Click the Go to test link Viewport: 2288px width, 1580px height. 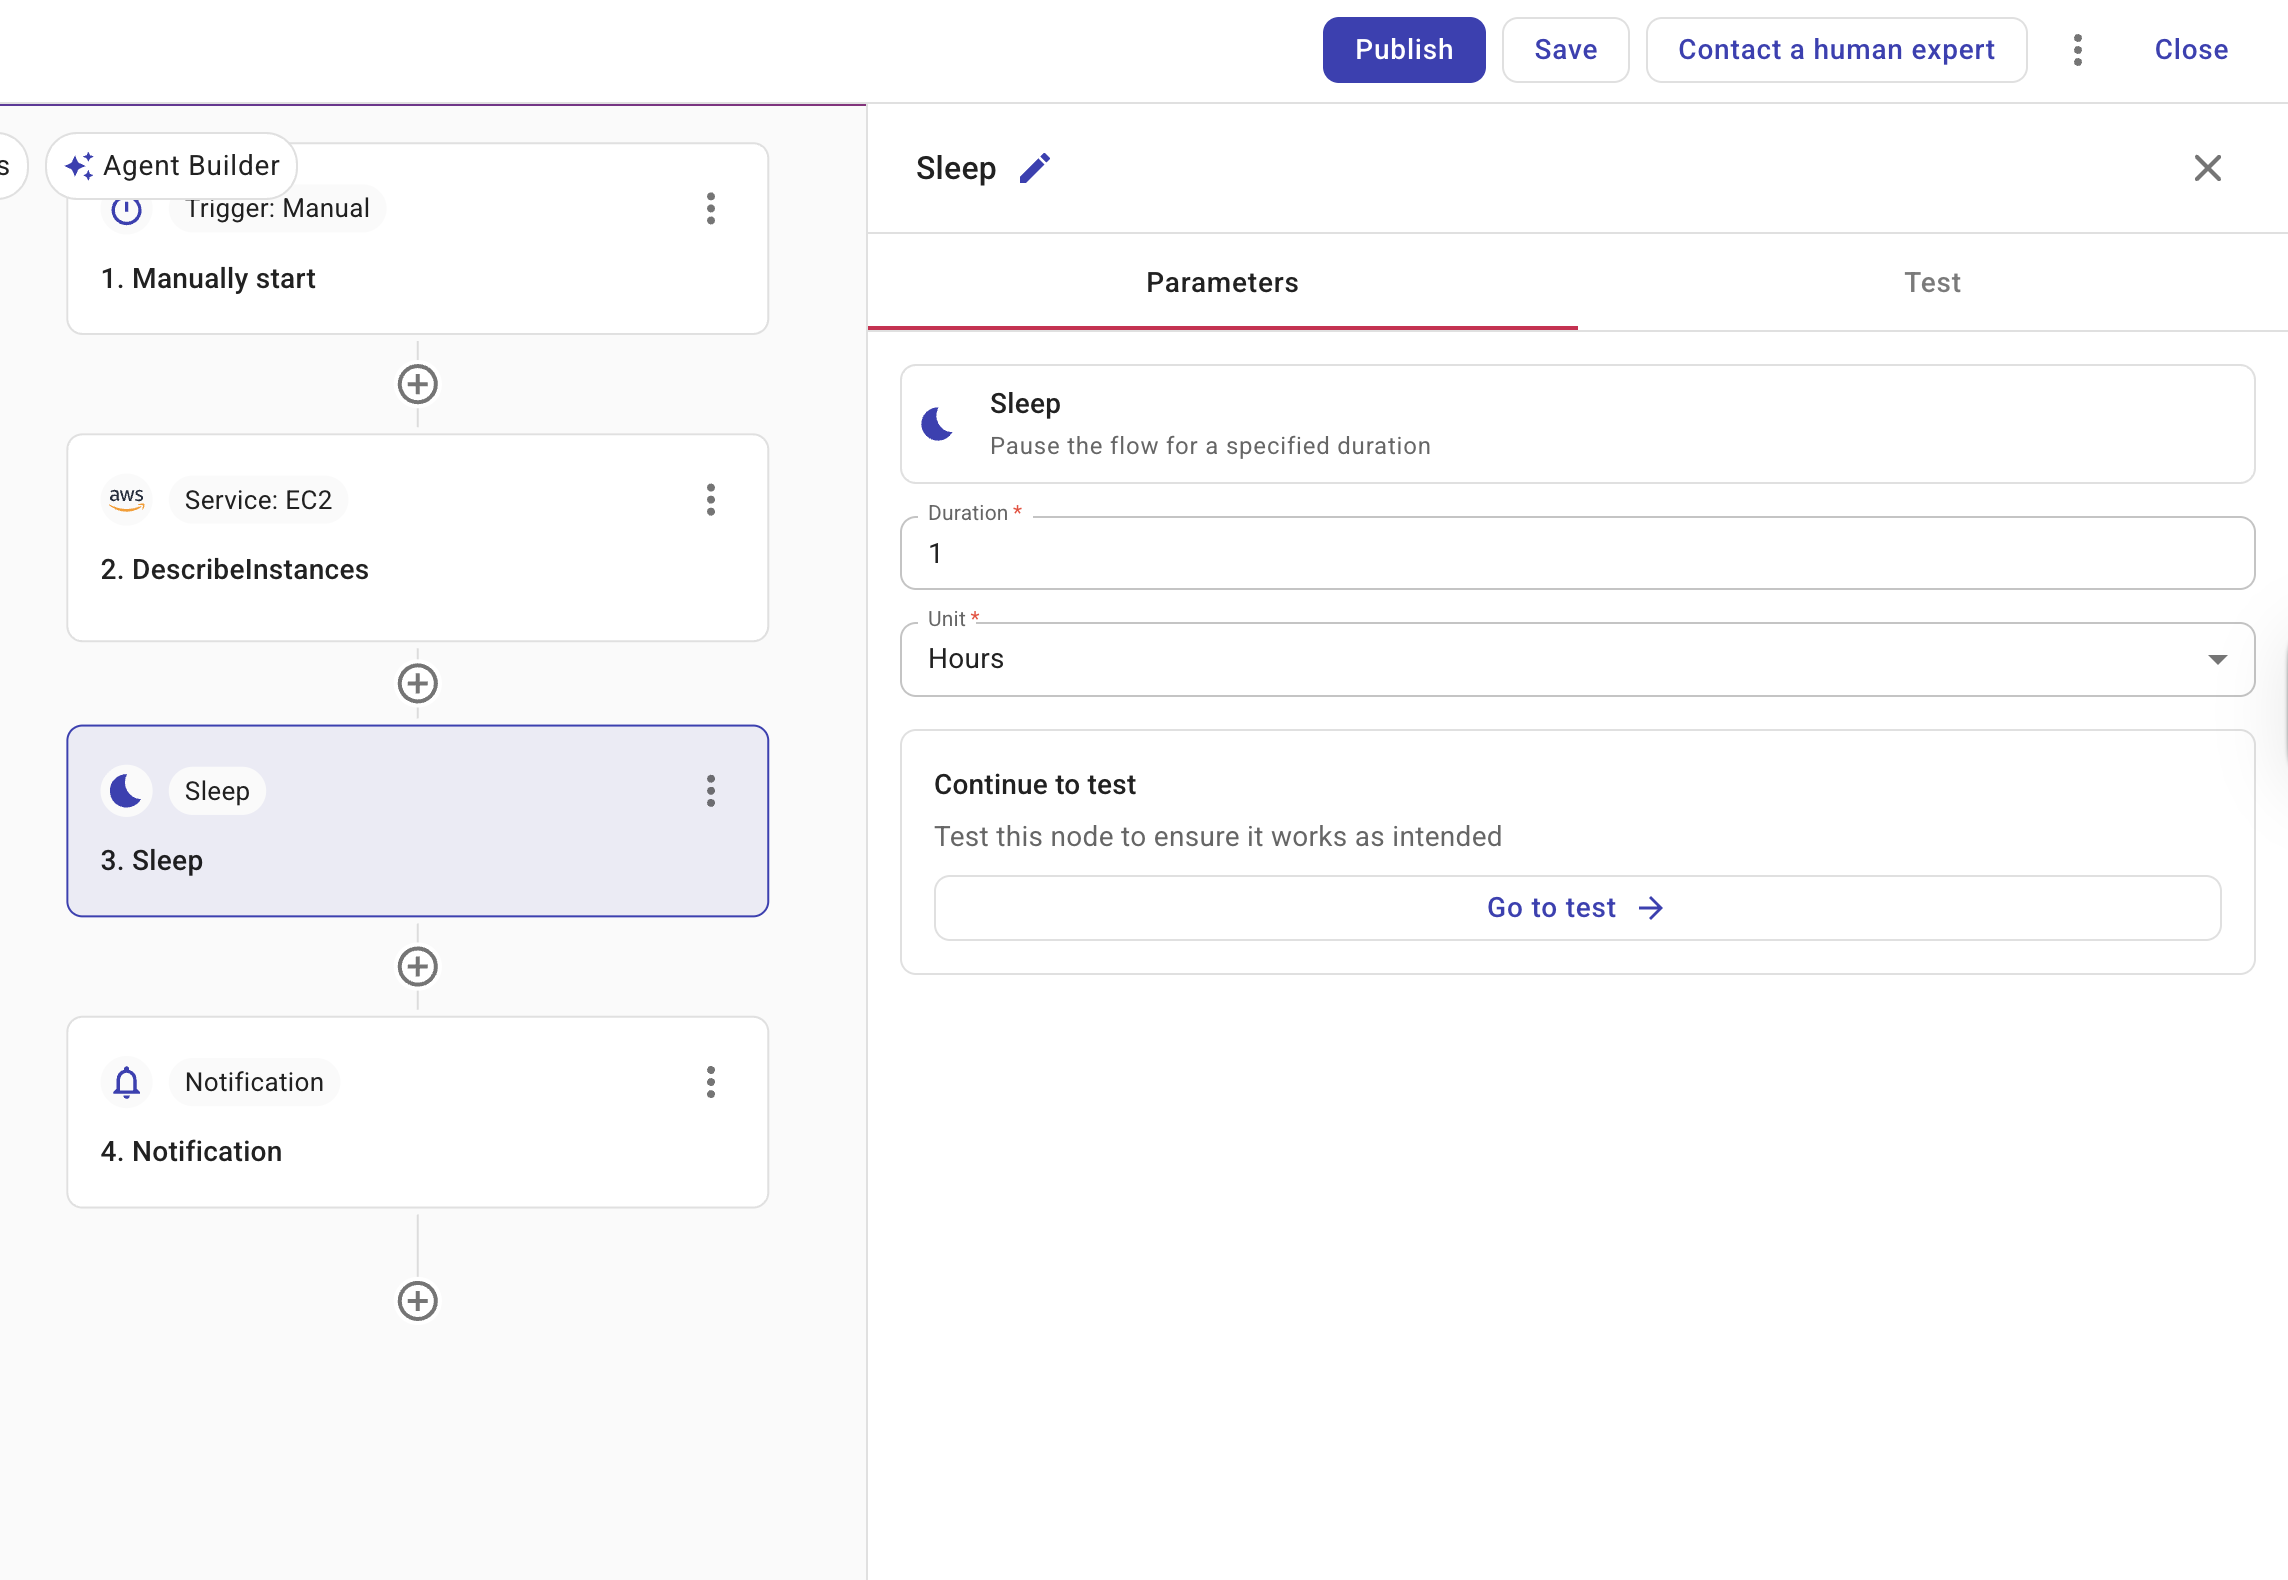tap(1574, 907)
